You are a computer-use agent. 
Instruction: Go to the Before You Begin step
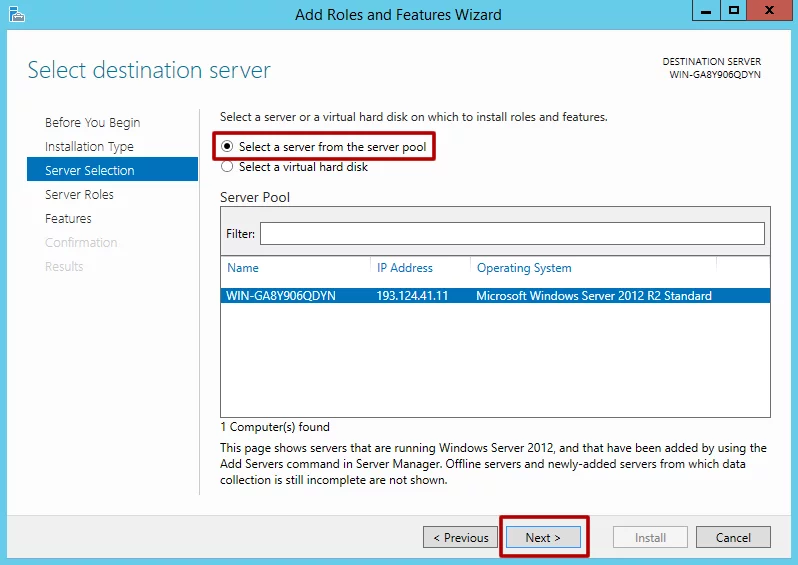(92, 122)
